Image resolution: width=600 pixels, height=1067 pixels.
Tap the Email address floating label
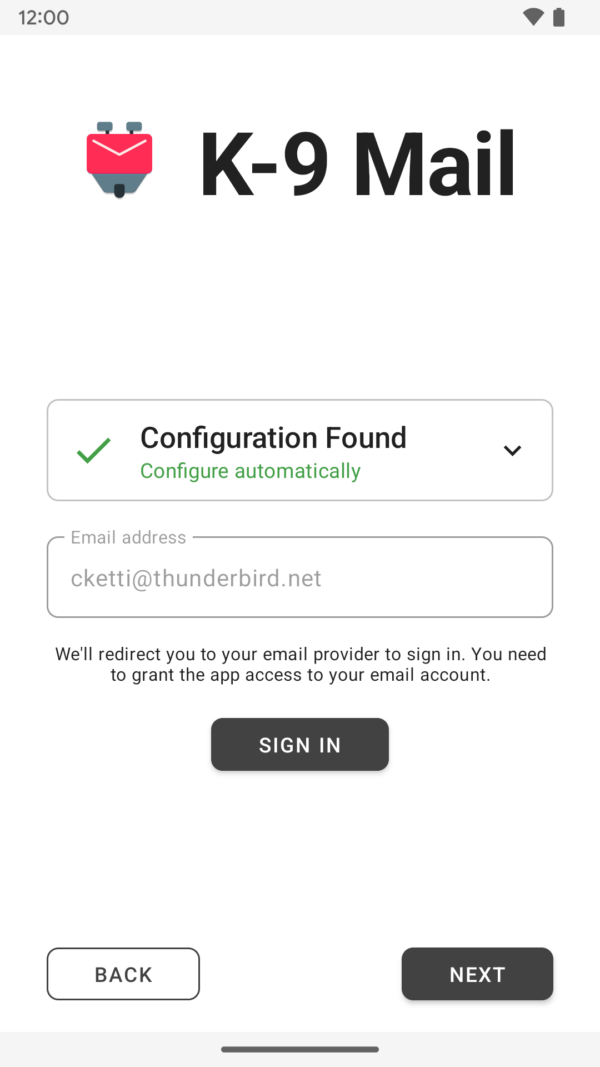[x=128, y=538]
